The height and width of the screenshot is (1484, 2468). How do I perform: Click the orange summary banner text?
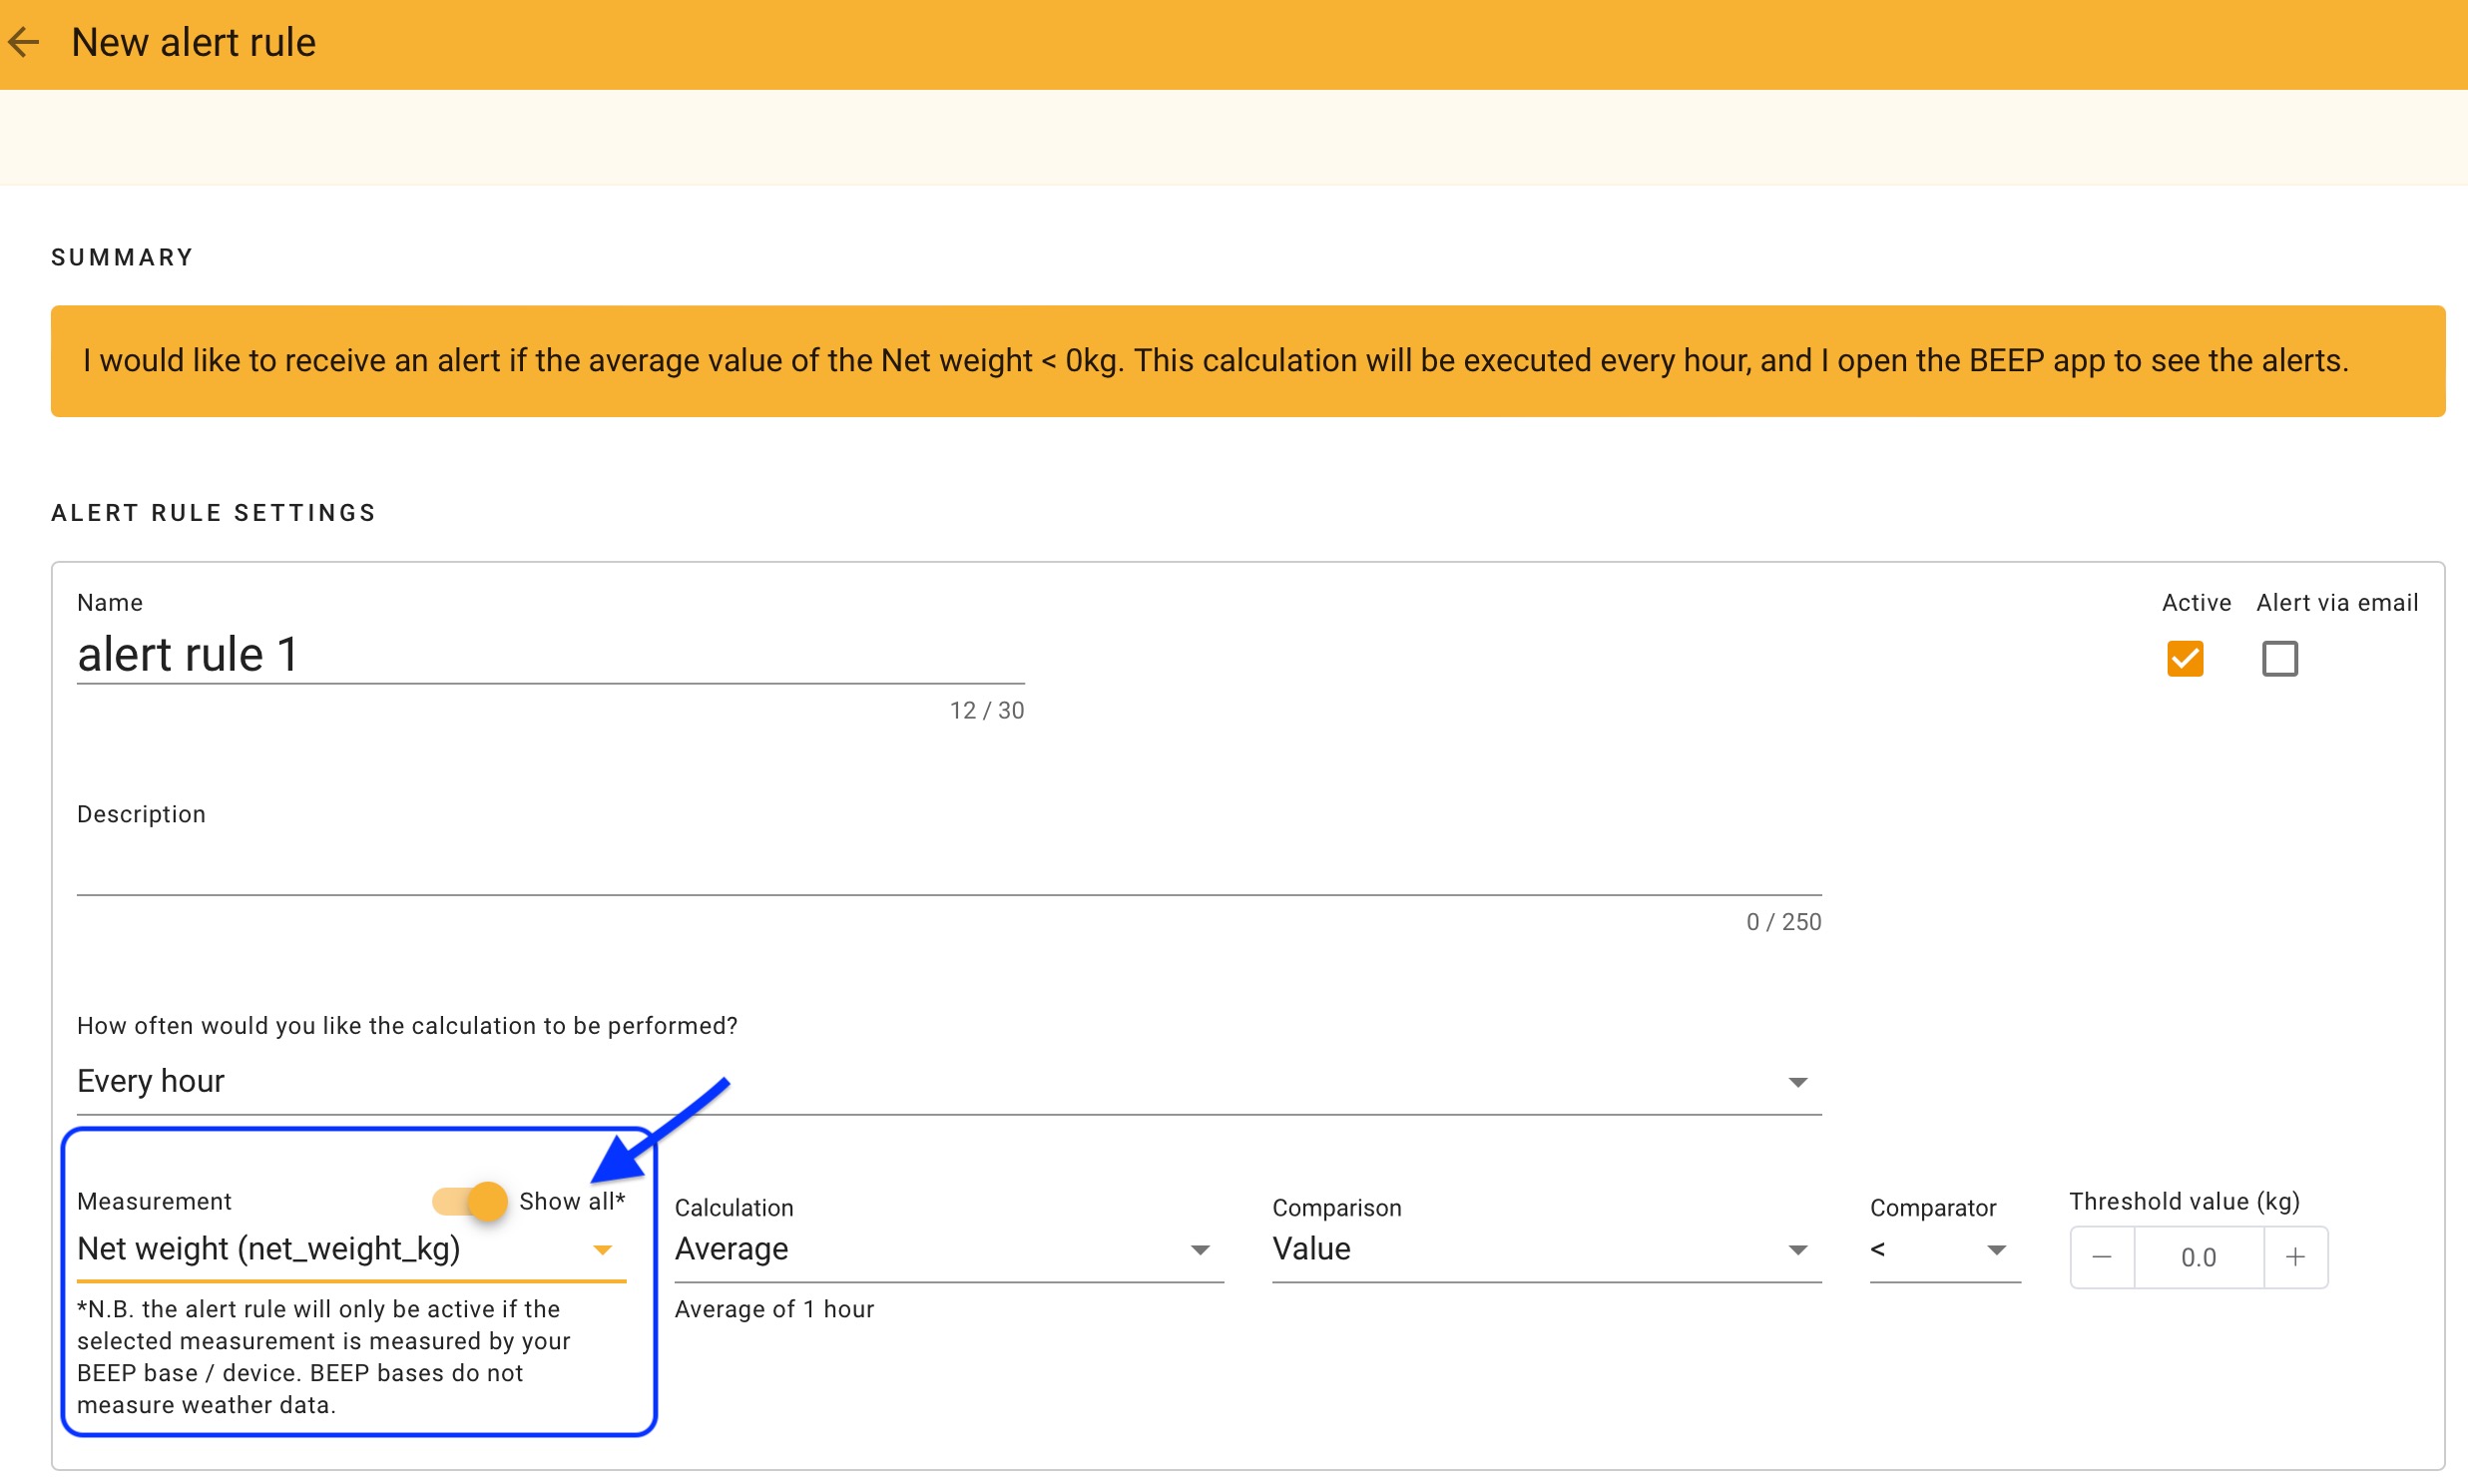point(1215,360)
